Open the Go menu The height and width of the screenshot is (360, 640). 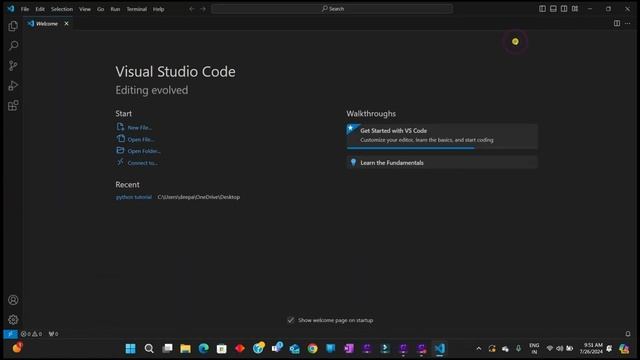tap(100, 9)
